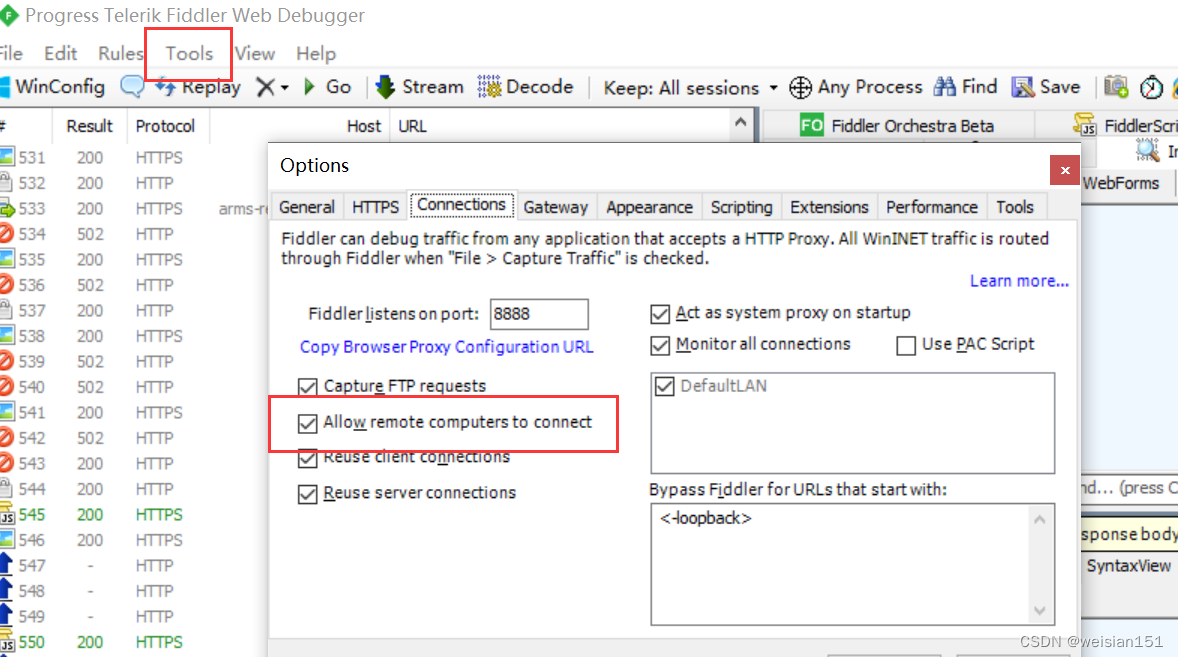The width and height of the screenshot is (1178, 657).
Task: Uncheck Capture FTP requests
Action: click(308, 386)
